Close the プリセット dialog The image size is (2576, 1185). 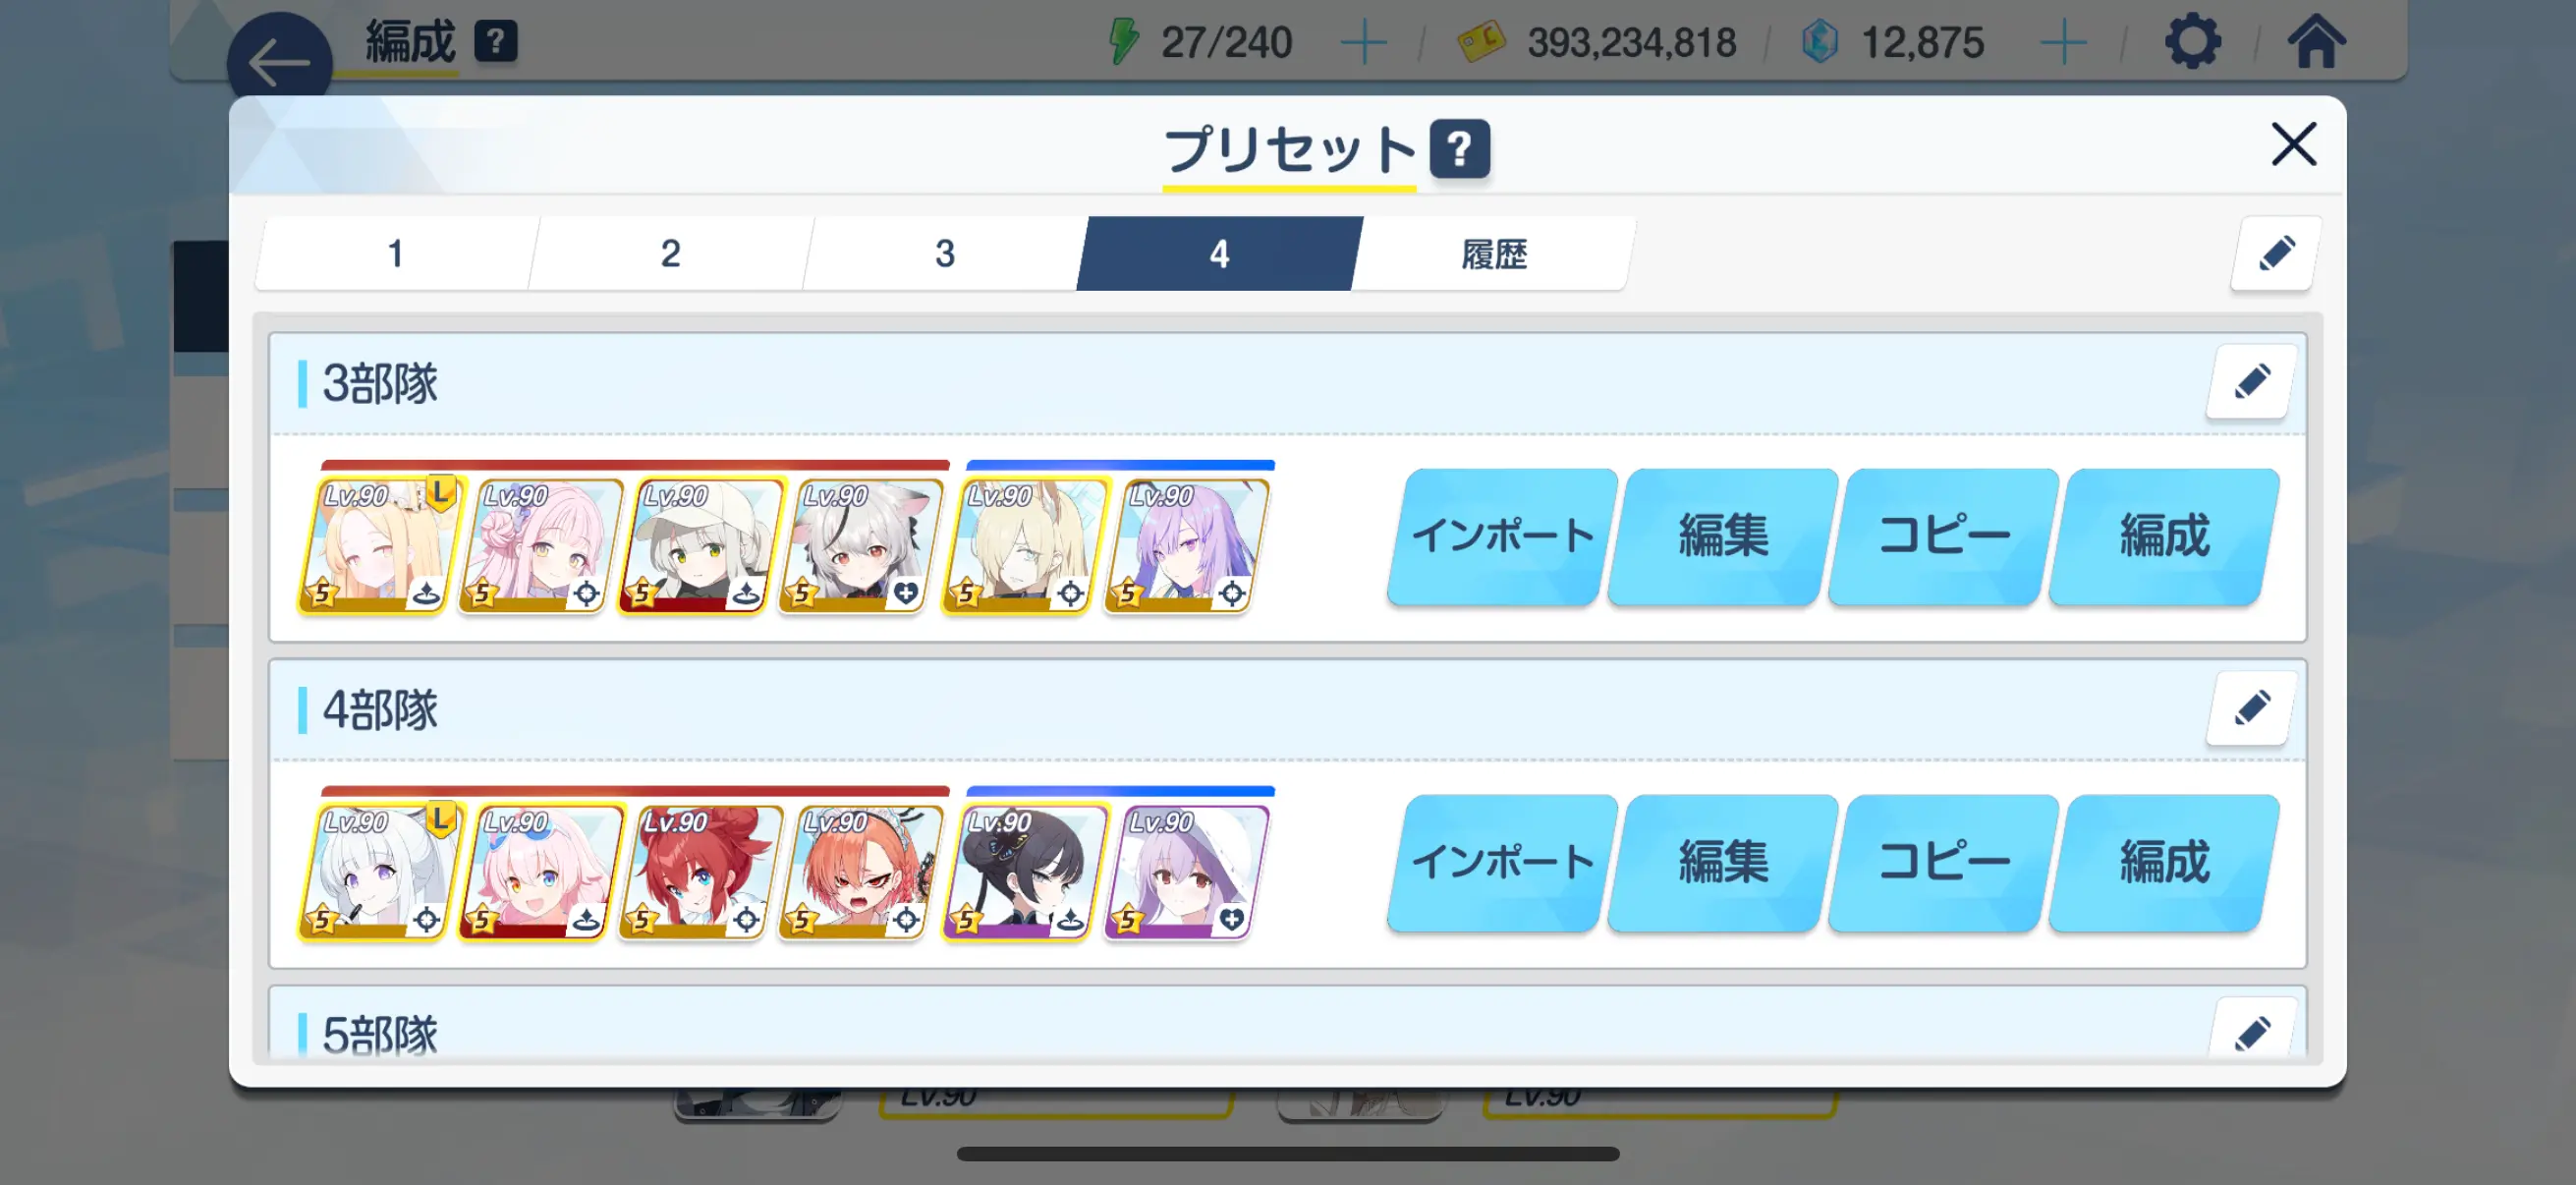pyautogui.click(x=2293, y=145)
